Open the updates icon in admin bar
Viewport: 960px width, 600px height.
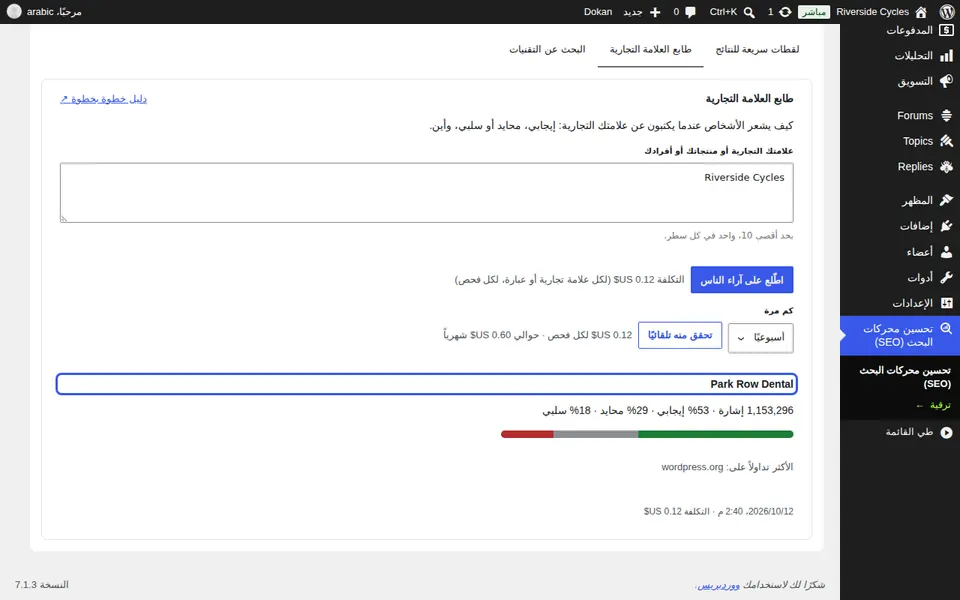point(784,12)
